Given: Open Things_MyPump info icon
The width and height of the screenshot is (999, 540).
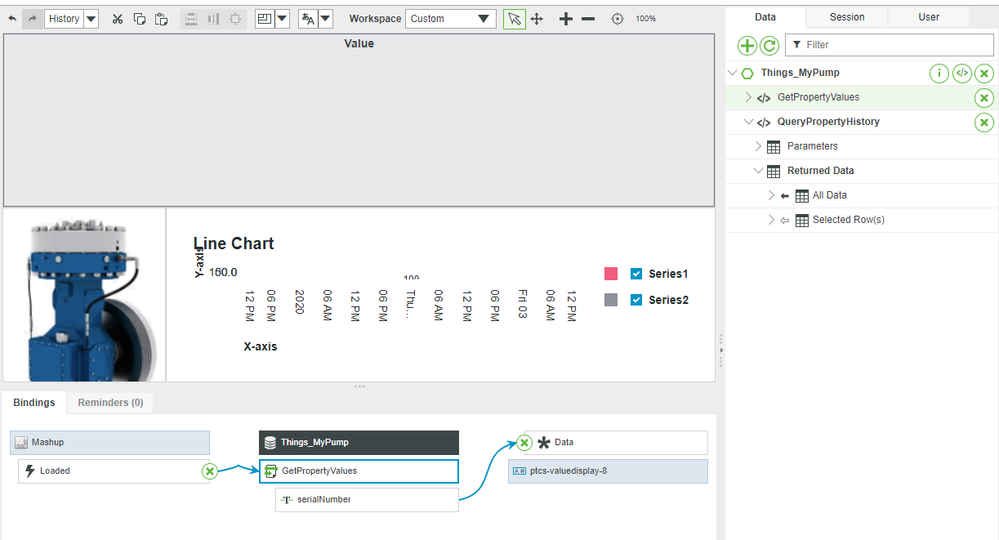Looking at the screenshot, I should click(939, 73).
